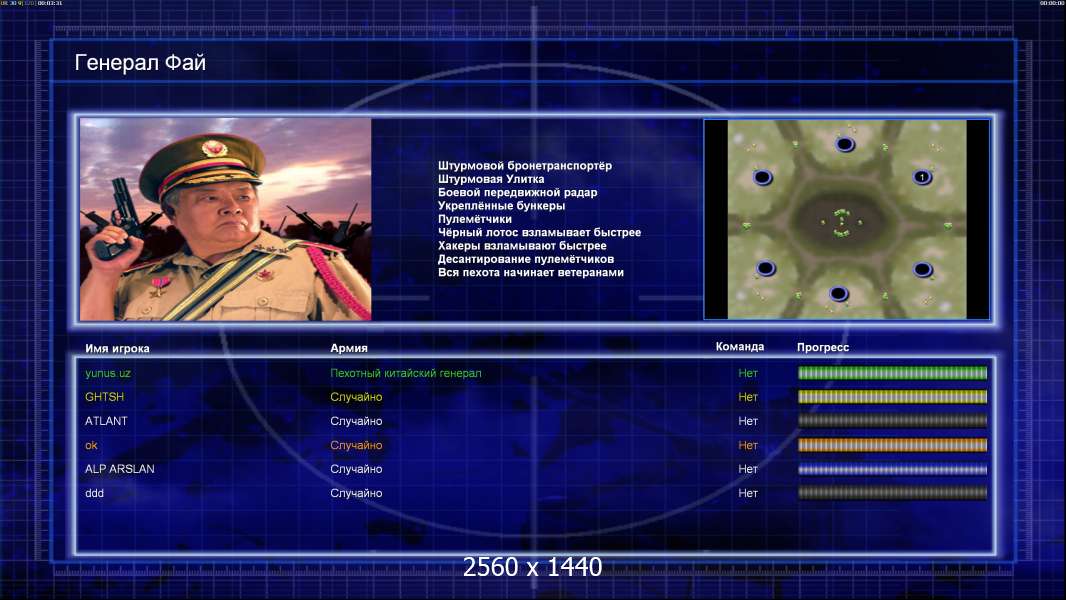This screenshot has width=1066, height=600.
Task: Click ability 'Боевой передвижной радар'
Action: pos(517,192)
